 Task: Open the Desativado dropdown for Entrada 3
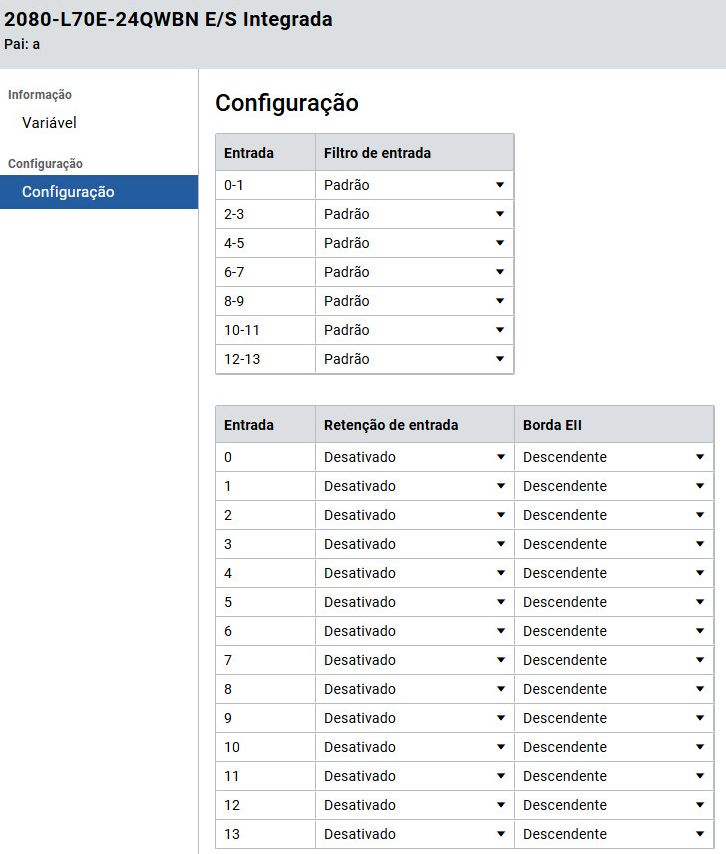tap(414, 544)
